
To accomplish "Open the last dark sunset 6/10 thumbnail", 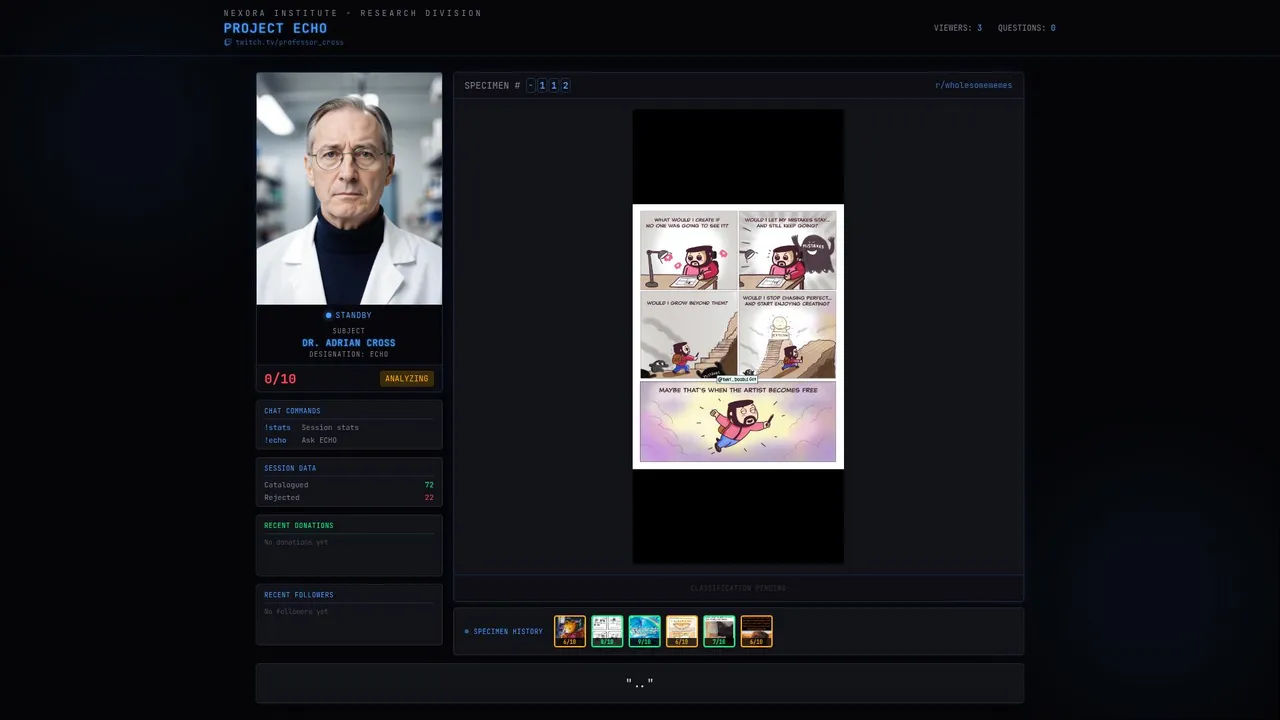I will (x=756, y=631).
